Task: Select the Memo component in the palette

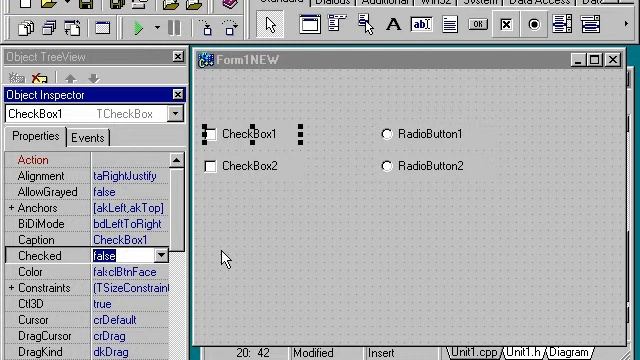Action: tap(449, 24)
